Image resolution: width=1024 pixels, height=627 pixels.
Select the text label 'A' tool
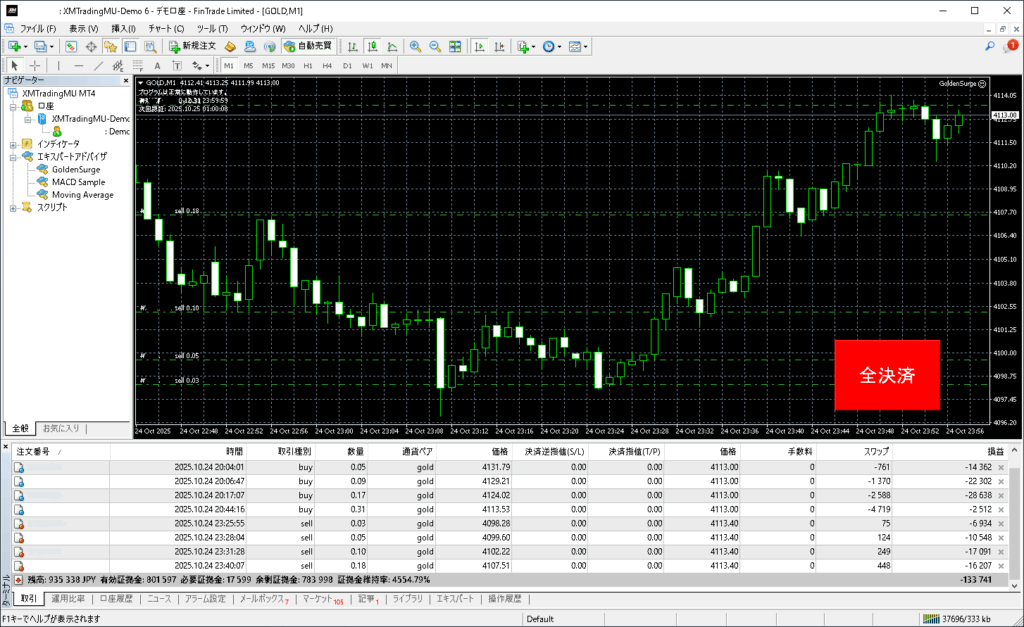[x=159, y=66]
